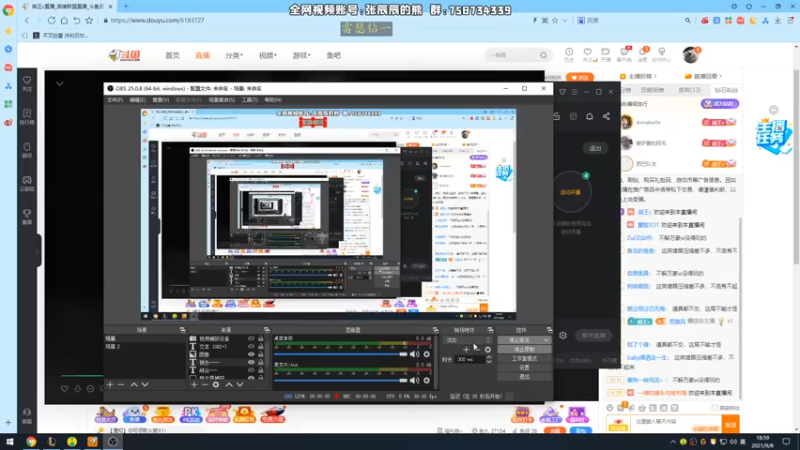The height and width of the screenshot is (450, 800).
Task: Click the PK activity icon below player
Action: coord(190,414)
